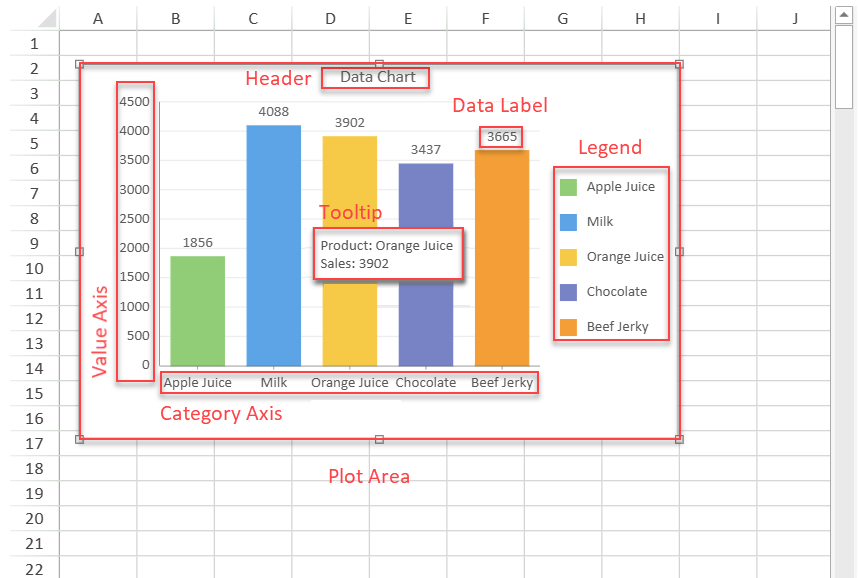Click the select-all corner triangle
The height and width of the screenshot is (578, 858).
click(48, 19)
